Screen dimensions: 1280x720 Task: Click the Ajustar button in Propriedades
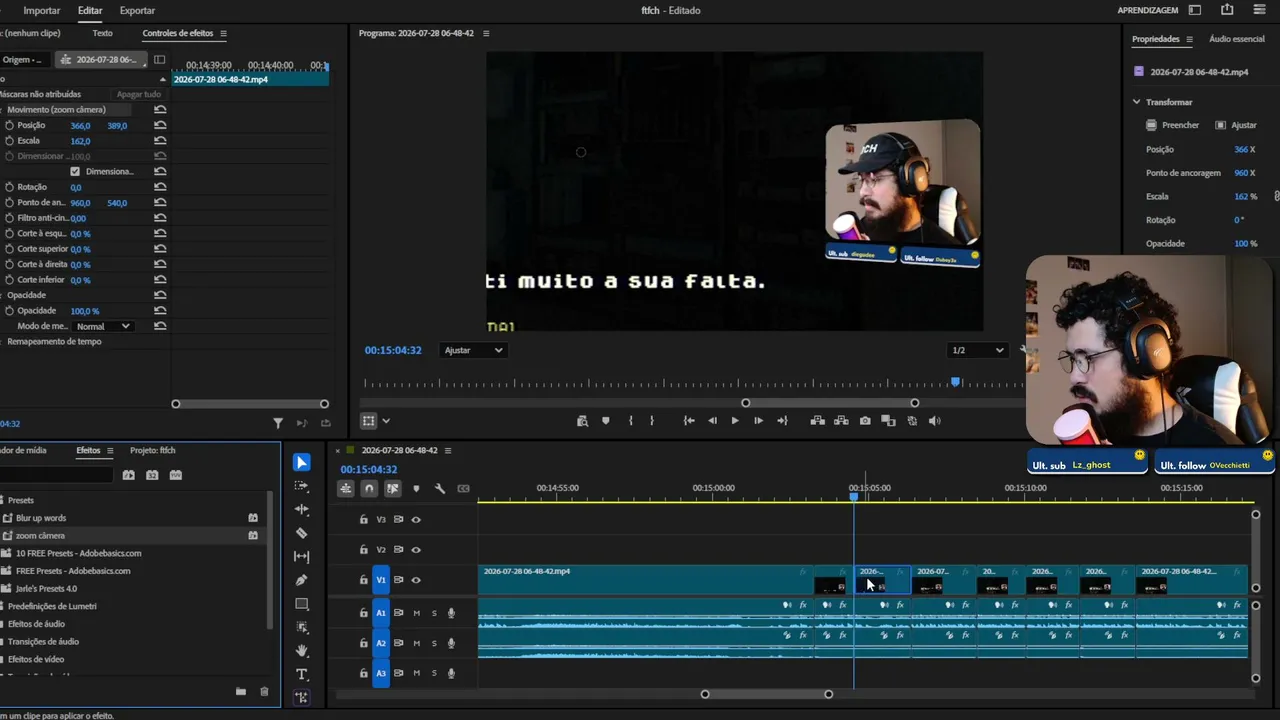tap(1236, 125)
